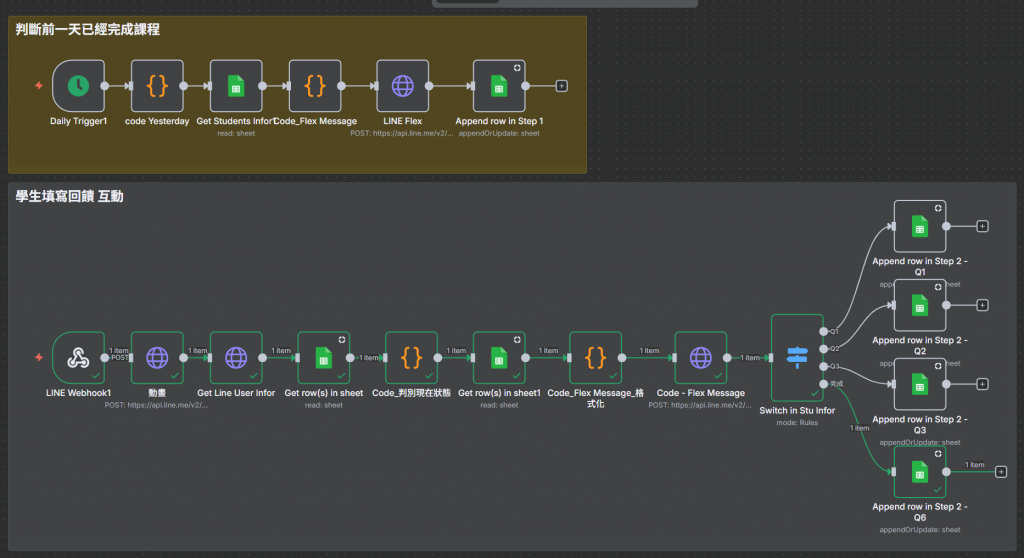Select the LINE Webhook1 node
Viewport: 1024px width, 558px height.
(78, 357)
